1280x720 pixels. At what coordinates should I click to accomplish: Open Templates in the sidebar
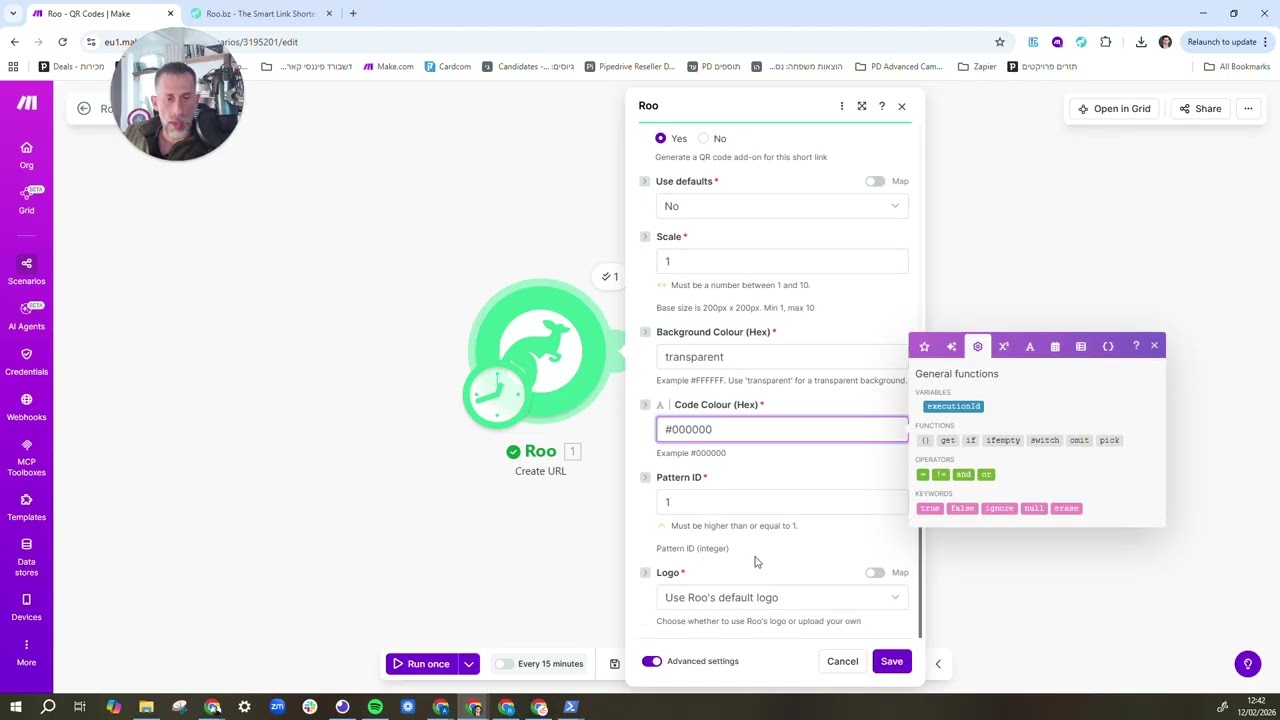pos(26,507)
